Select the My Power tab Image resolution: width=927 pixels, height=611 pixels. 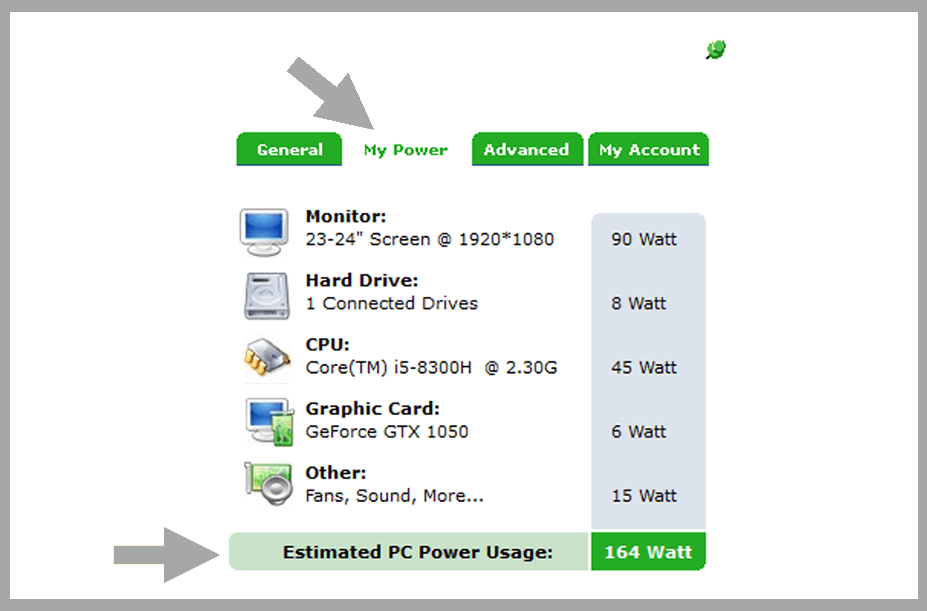405,149
